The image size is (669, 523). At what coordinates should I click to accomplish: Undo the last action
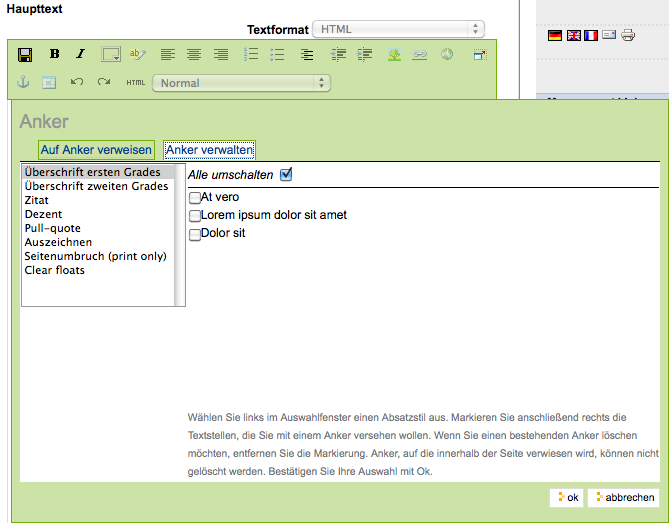coord(76,81)
